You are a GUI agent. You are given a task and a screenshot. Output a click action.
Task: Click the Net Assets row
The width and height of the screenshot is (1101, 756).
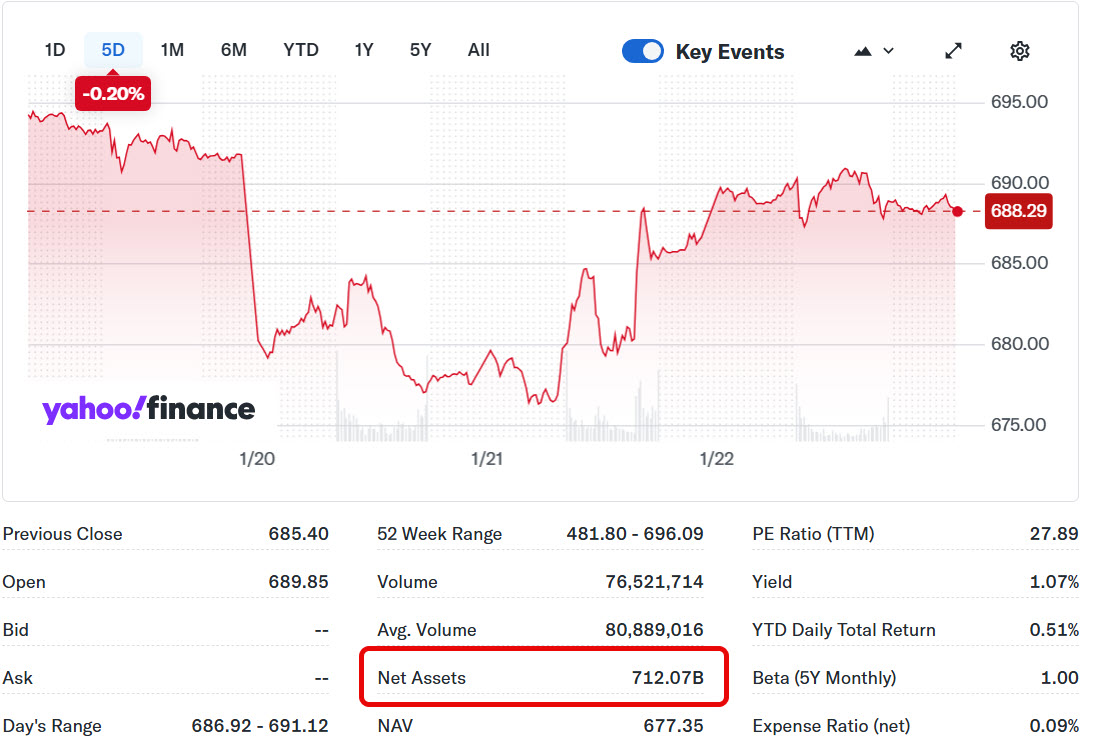click(541, 678)
